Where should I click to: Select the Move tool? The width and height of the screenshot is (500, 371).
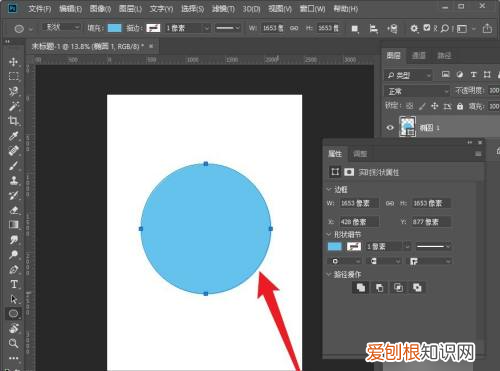[x=13, y=62]
